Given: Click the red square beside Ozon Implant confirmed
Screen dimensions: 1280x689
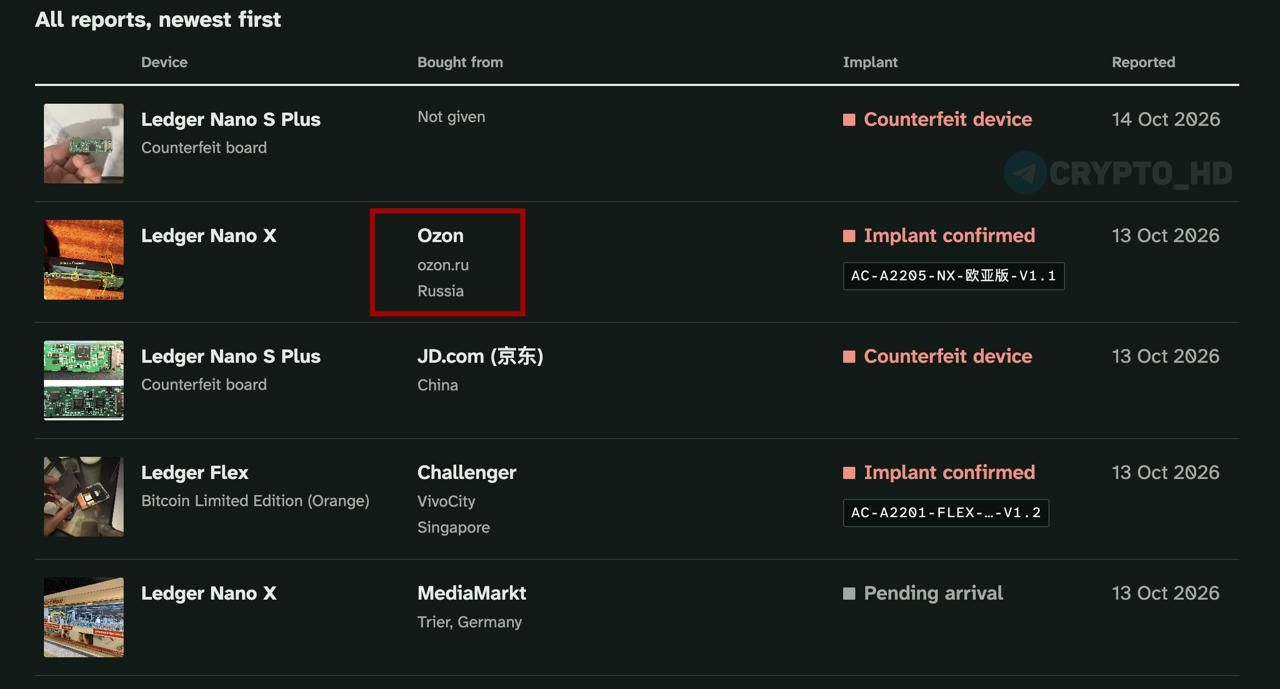Looking at the screenshot, I should click(x=849, y=236).
